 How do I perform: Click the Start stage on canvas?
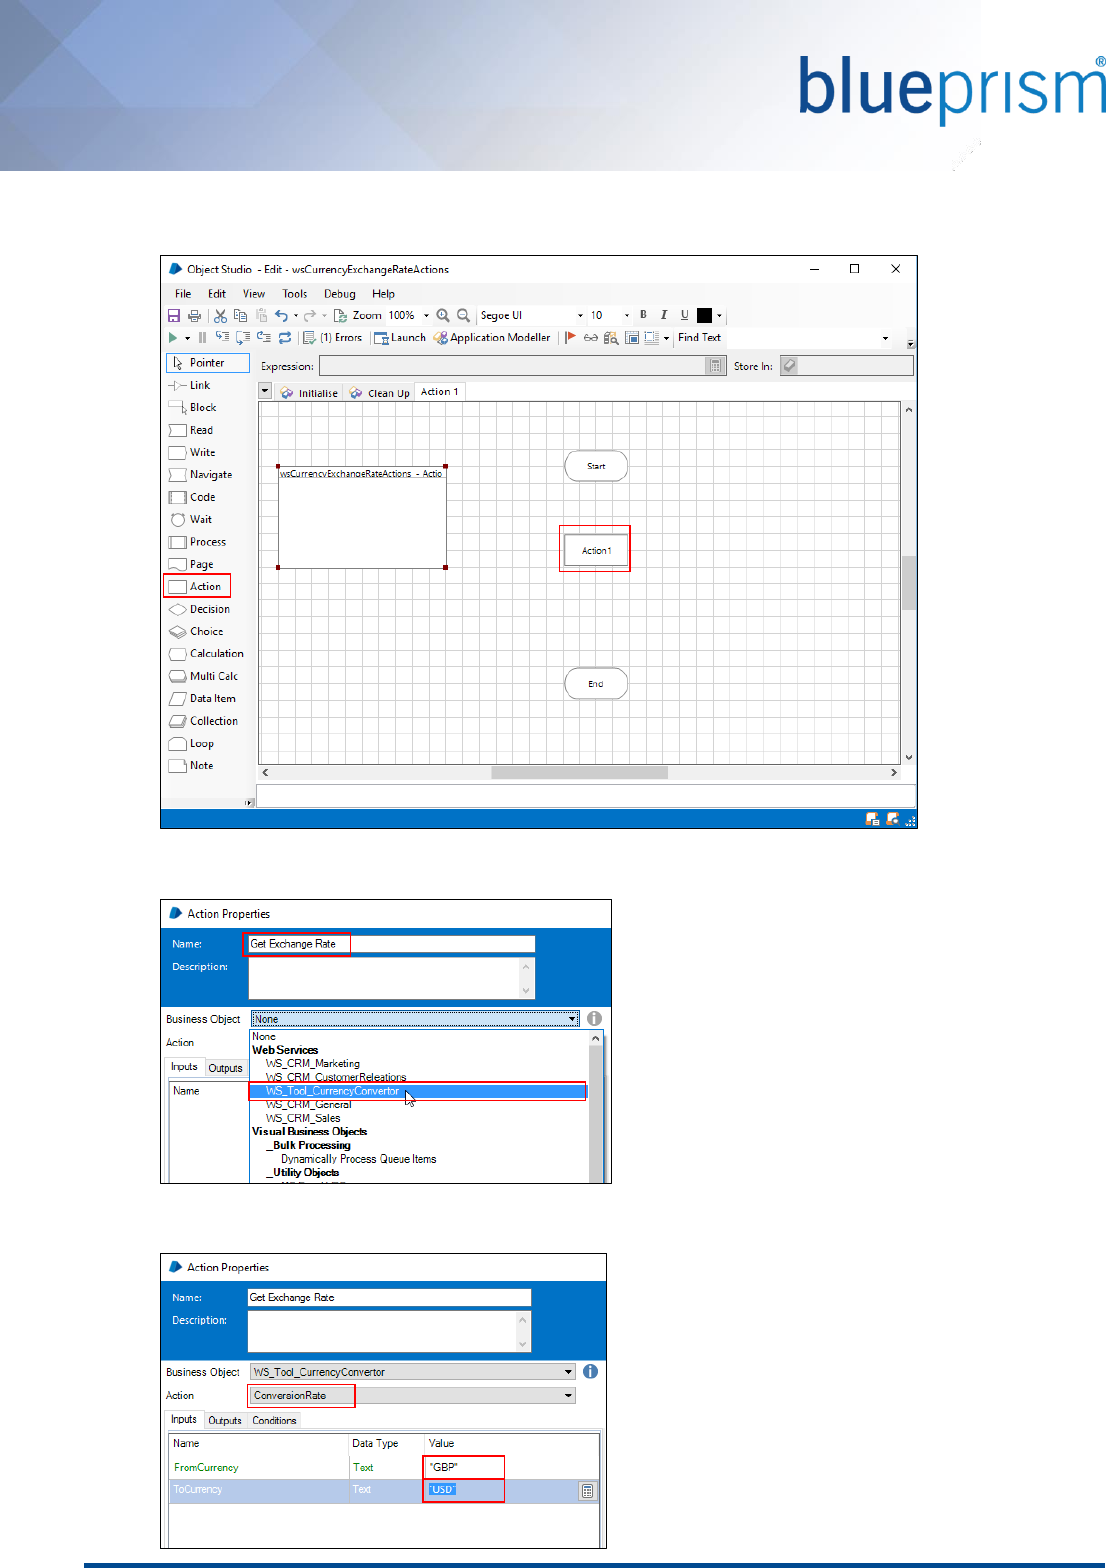(596, 466)
